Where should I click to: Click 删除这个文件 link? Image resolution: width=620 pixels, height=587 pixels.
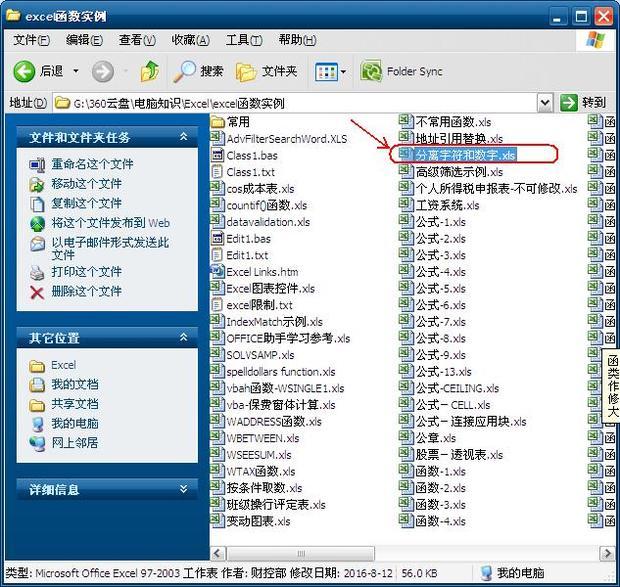click(x=87, y=292)
